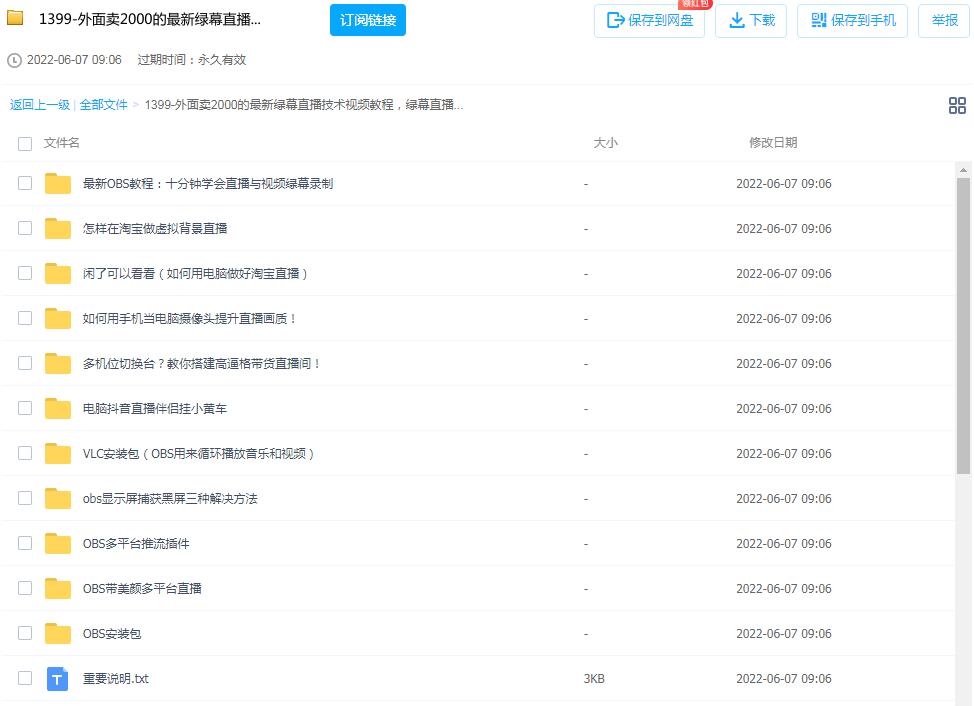The height and width of the screenshot is (706, 974).
Task: Open folder 如何用手机当电脑摄像头提升直播画质！
Action: (x=190, y=319)
